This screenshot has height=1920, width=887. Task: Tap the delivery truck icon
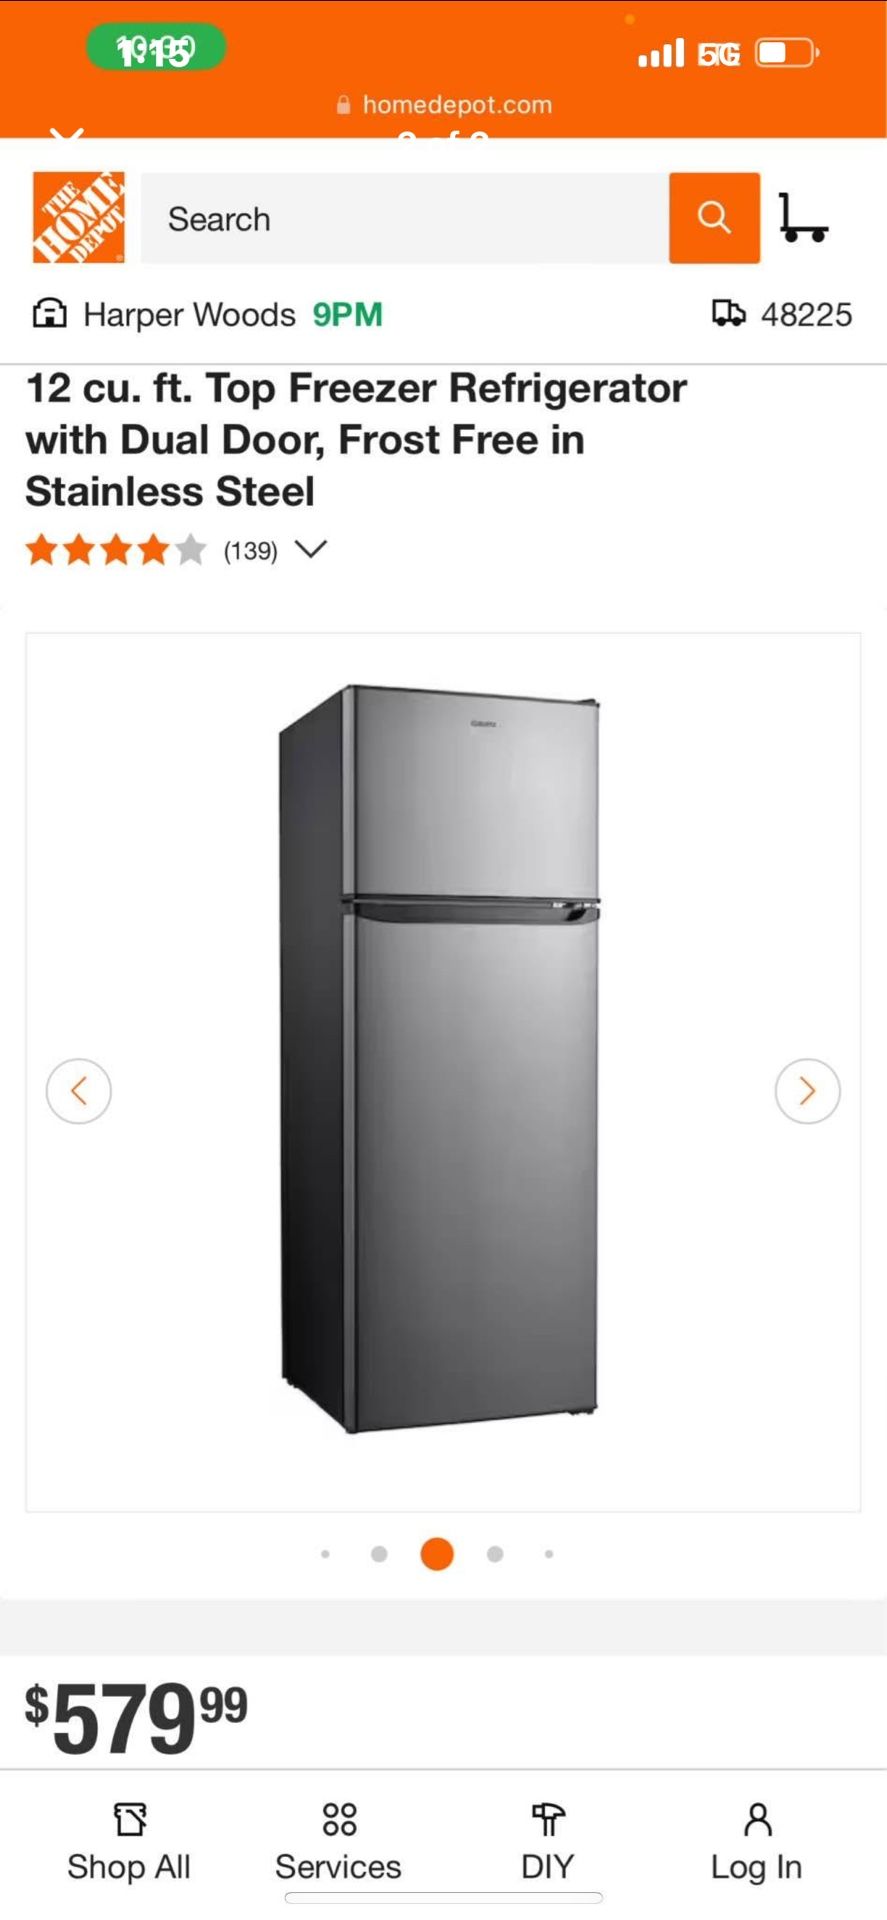tap(728, 314)
